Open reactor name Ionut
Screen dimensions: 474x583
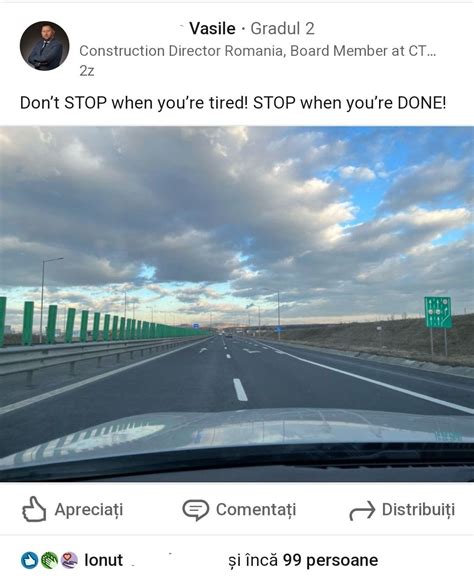[x=103, y=560]
